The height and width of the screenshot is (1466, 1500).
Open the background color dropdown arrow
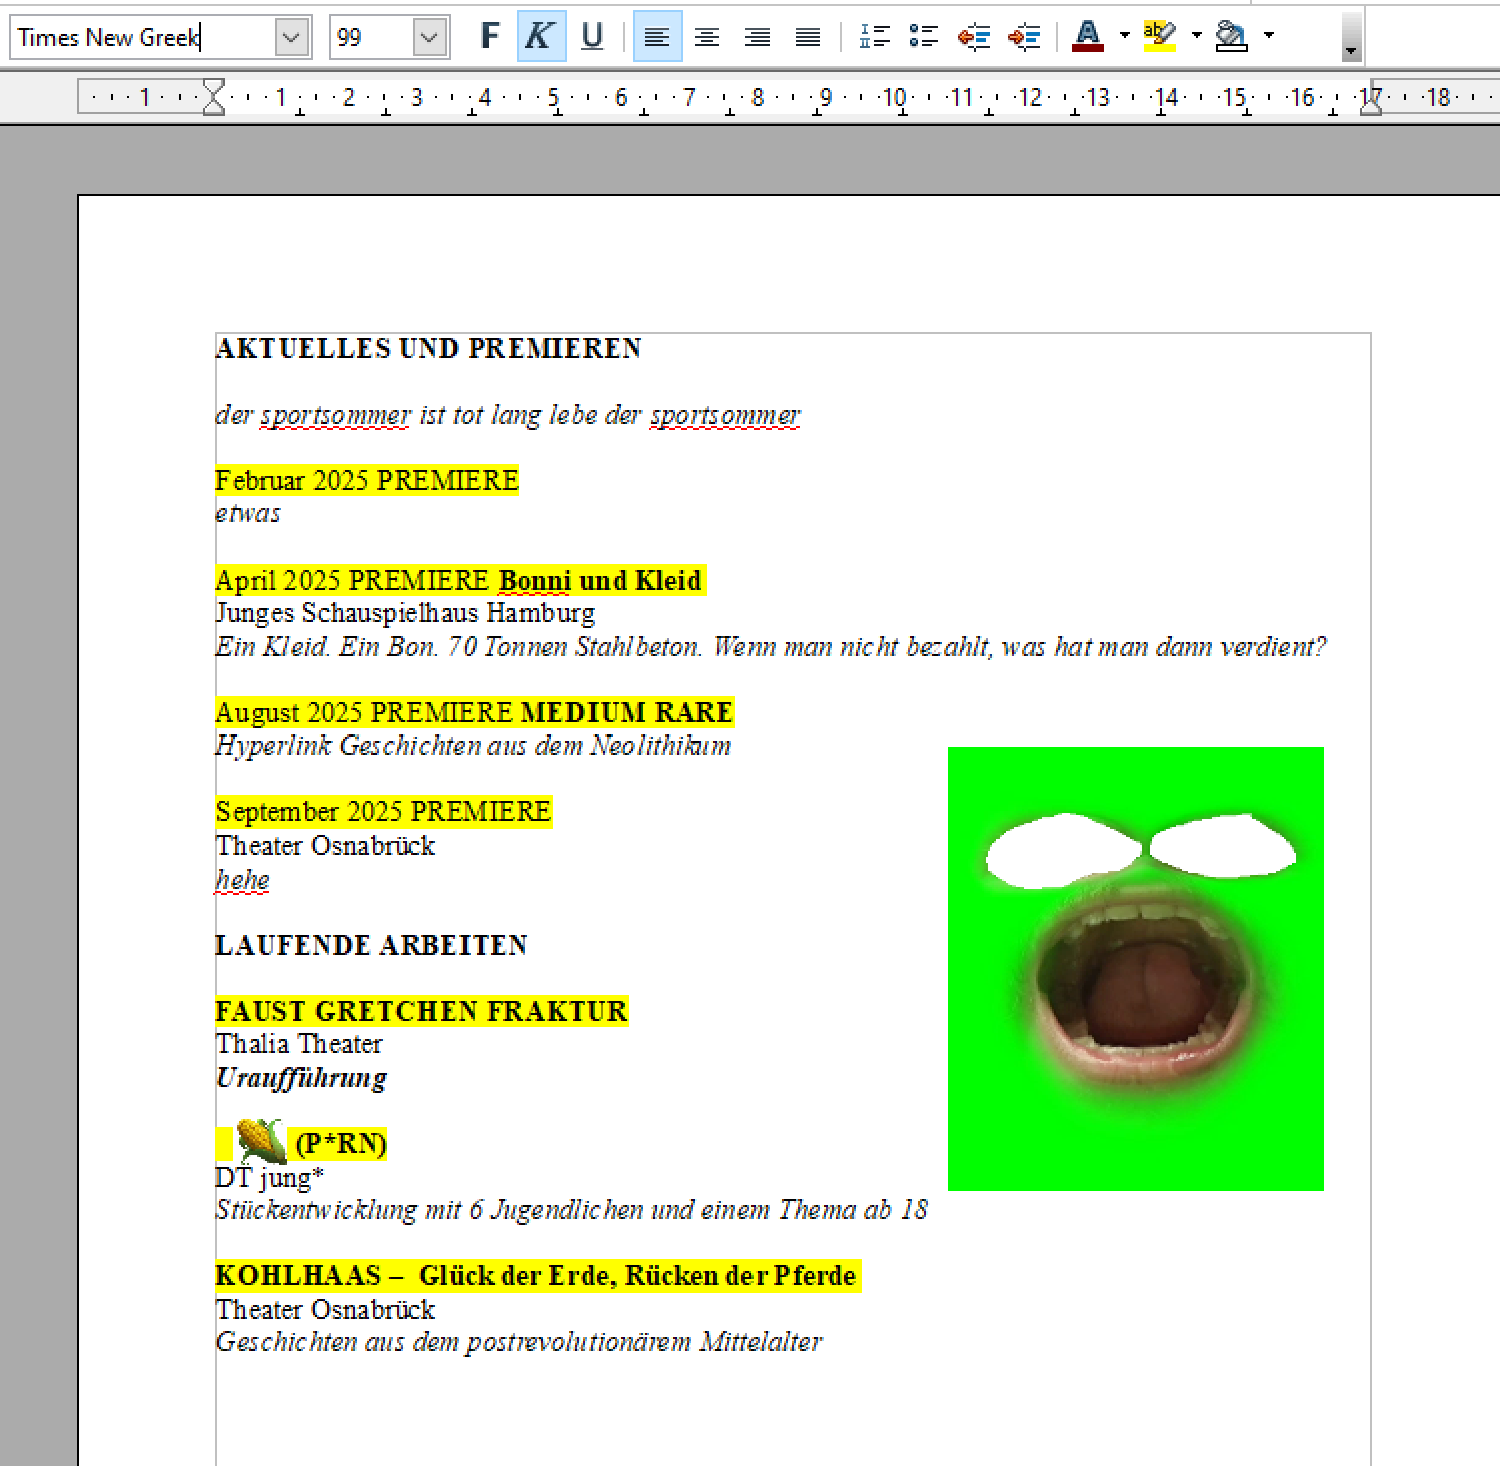1269,35
